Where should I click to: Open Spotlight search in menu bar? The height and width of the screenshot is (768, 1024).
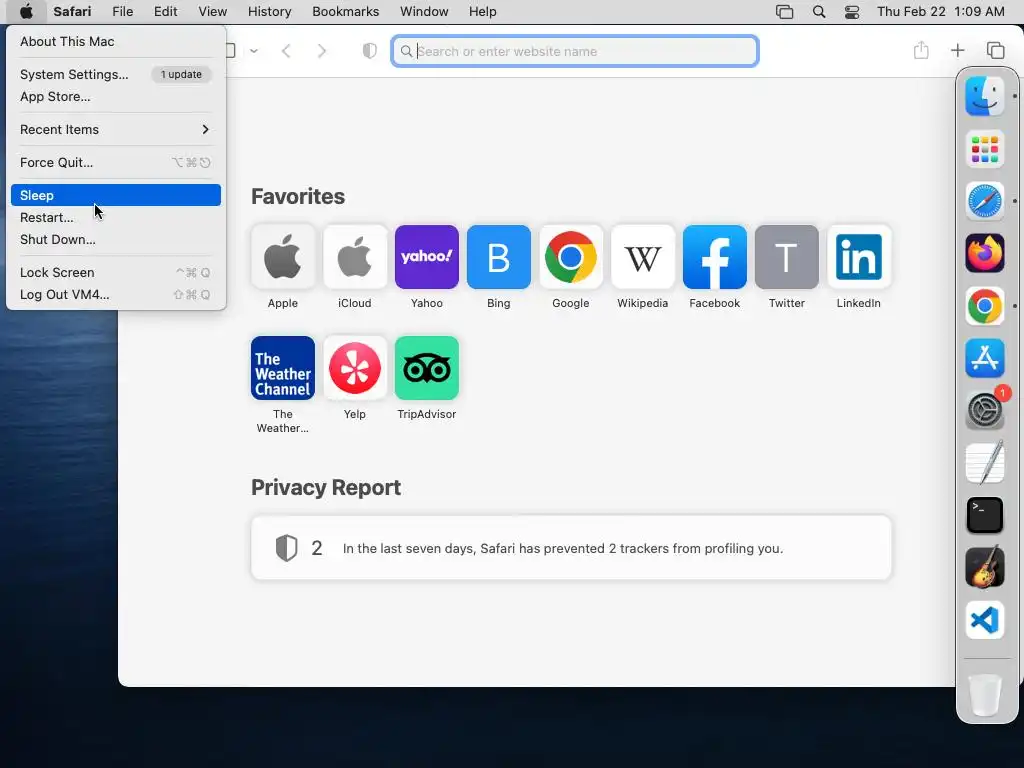tap(819, 12)
